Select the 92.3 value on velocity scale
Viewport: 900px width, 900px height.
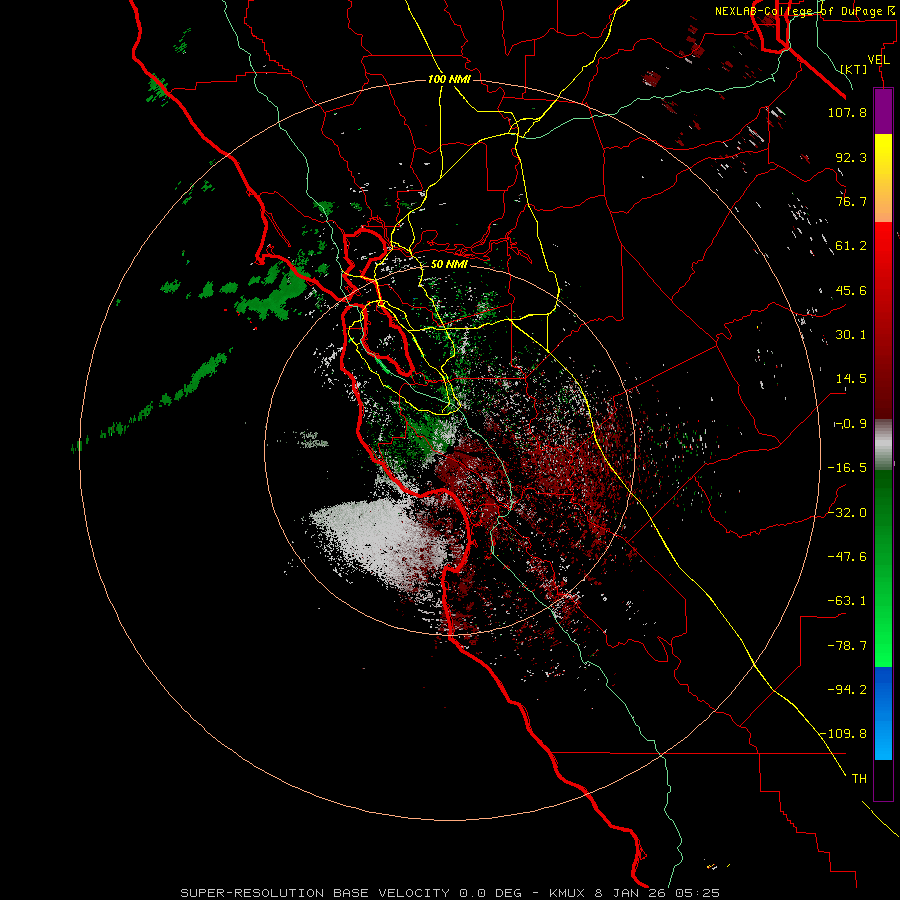point(851,157)
